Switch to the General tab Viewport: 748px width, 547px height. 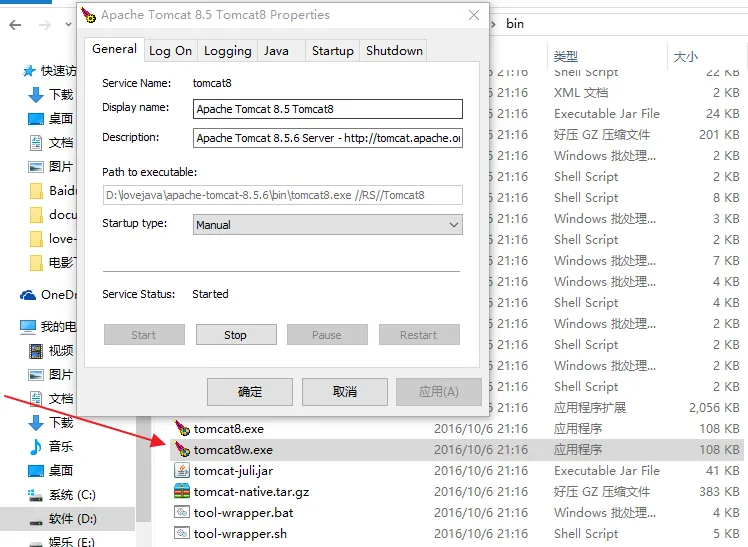click(114, 49)
